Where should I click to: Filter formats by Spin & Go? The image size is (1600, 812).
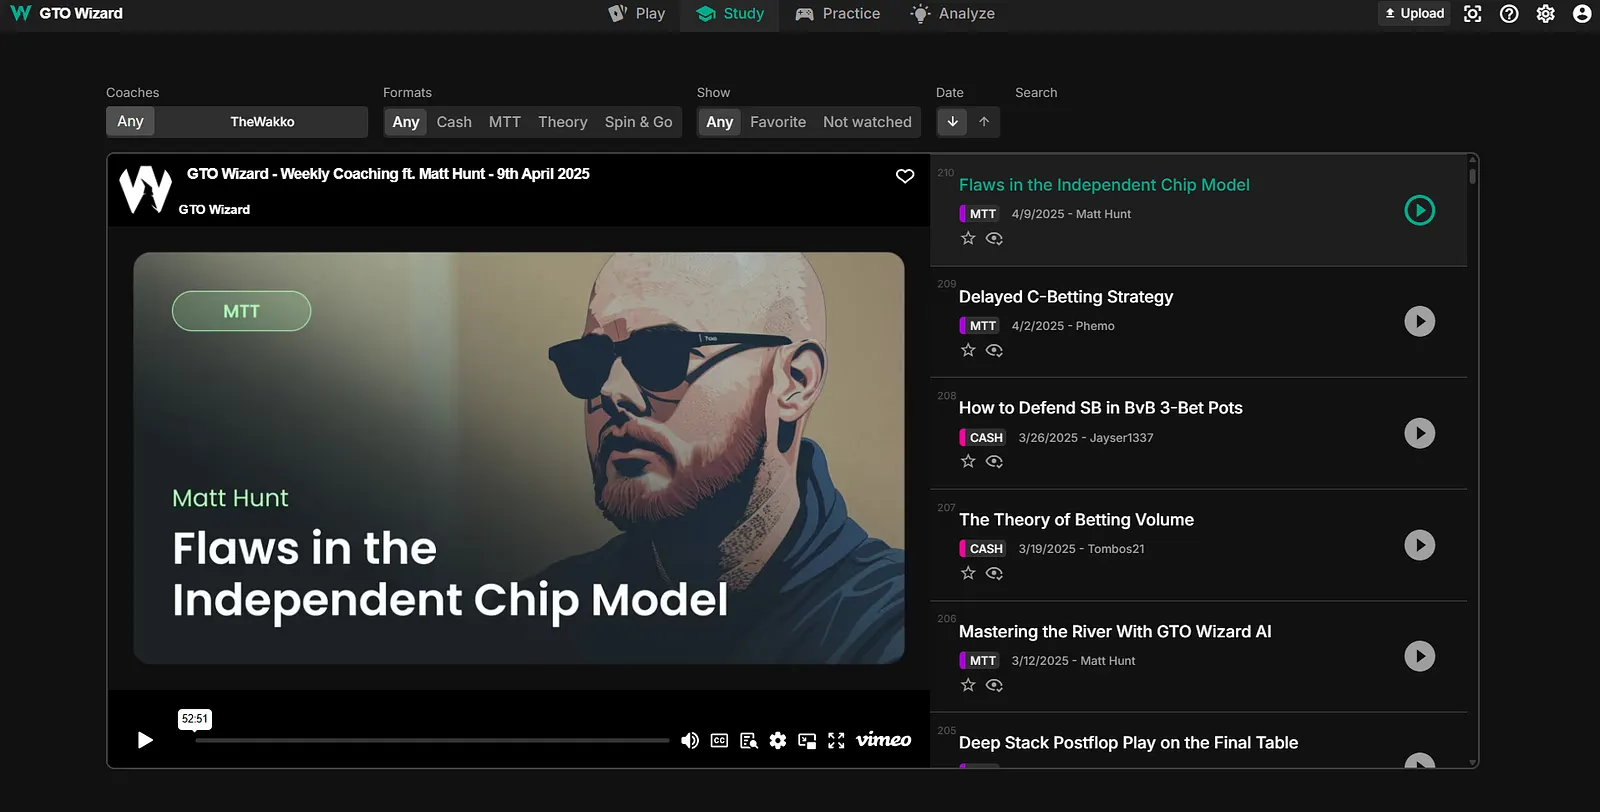click(x=638, y=122)
